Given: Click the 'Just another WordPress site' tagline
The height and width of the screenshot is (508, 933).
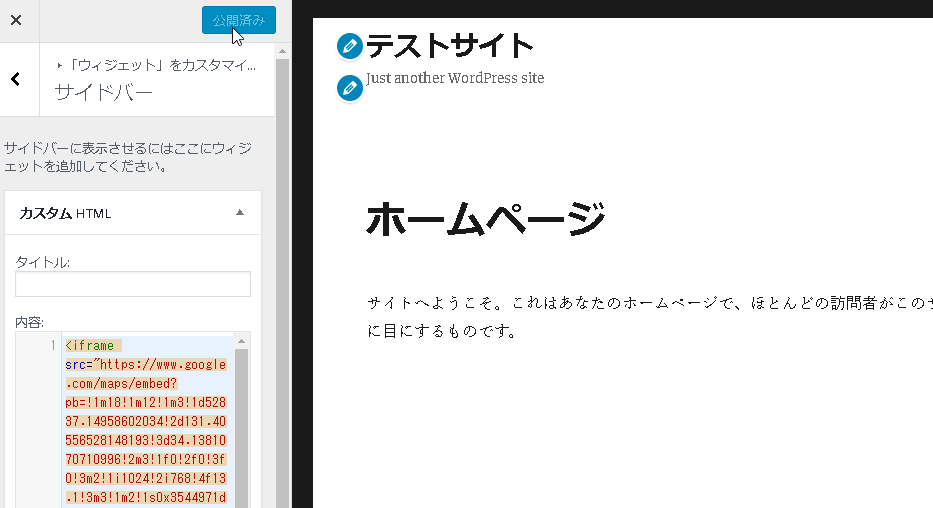Looking at the screenshot, I should 455,78.
